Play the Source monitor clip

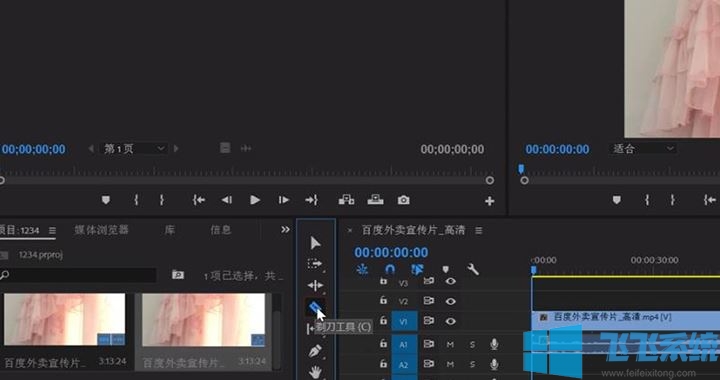coord(255,200)
